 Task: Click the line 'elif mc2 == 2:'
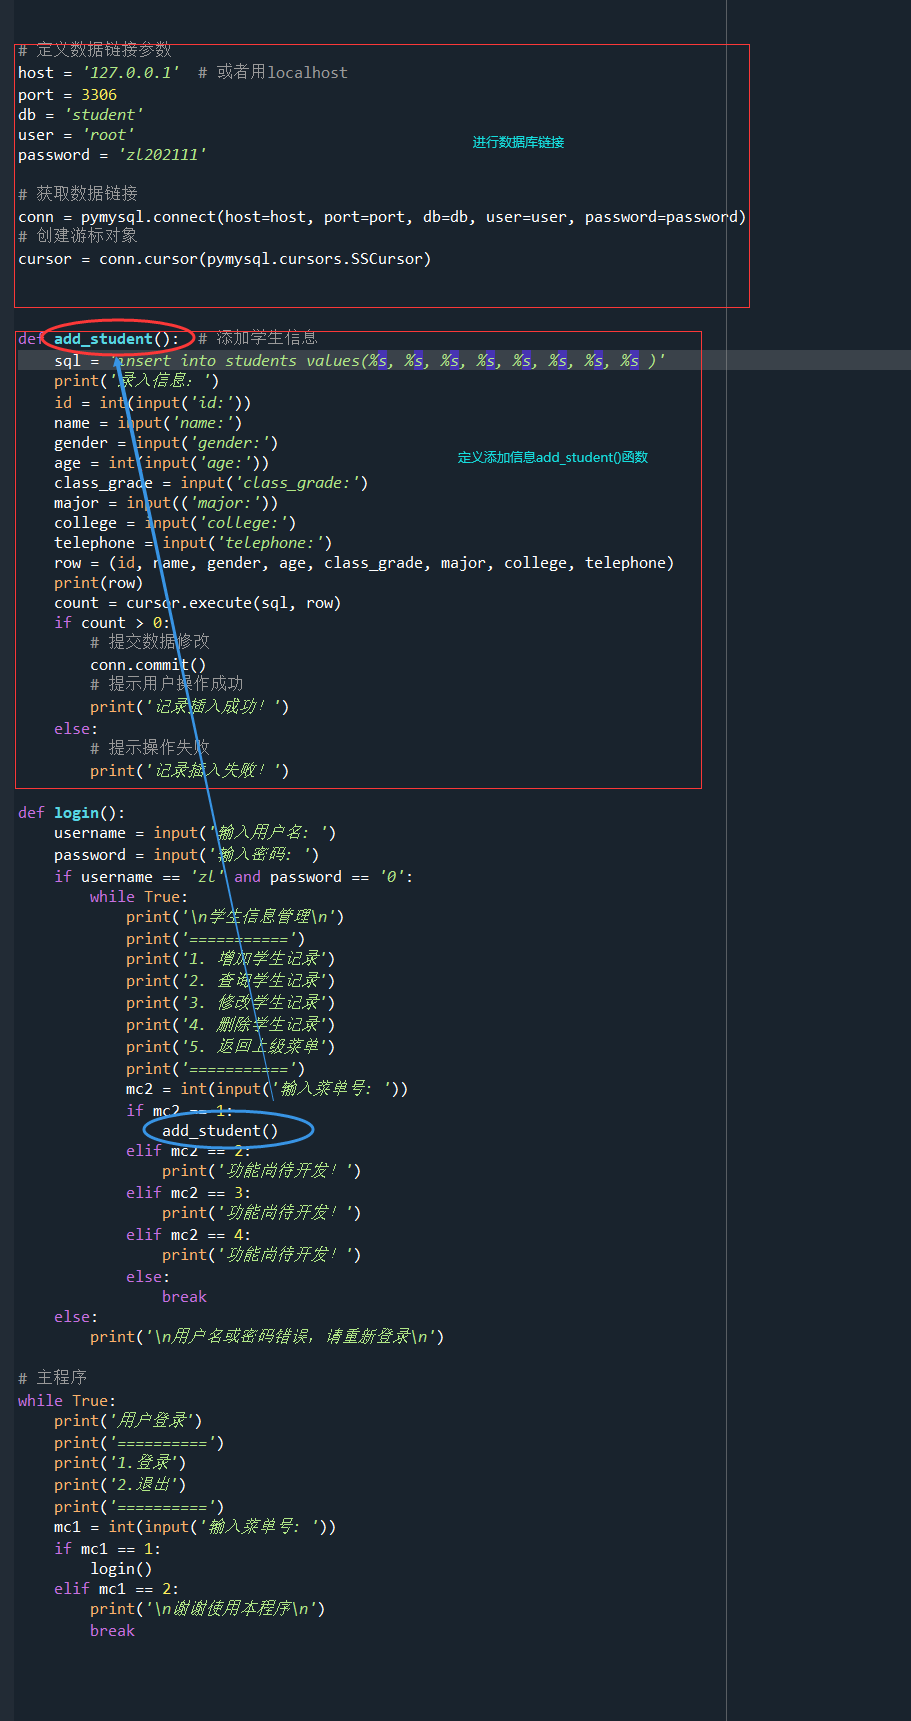point(189,1151)
